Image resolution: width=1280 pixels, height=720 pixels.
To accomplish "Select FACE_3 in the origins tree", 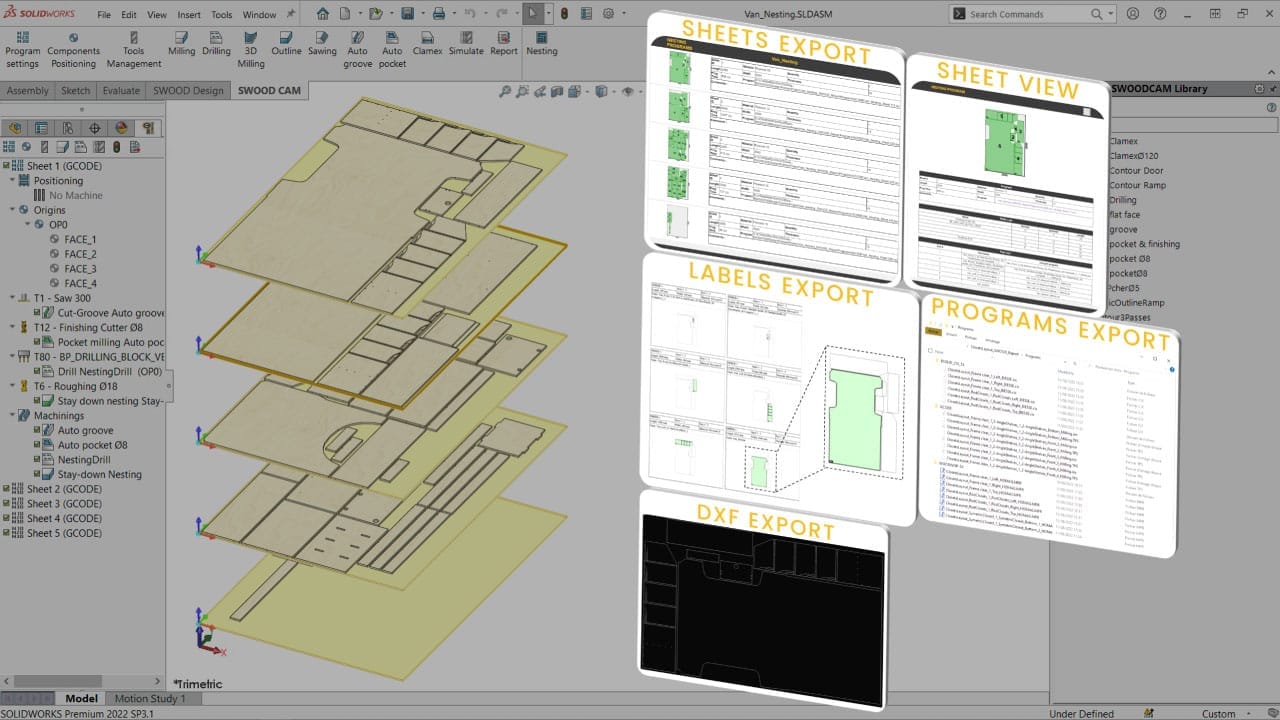I will (x=80, y=269).
